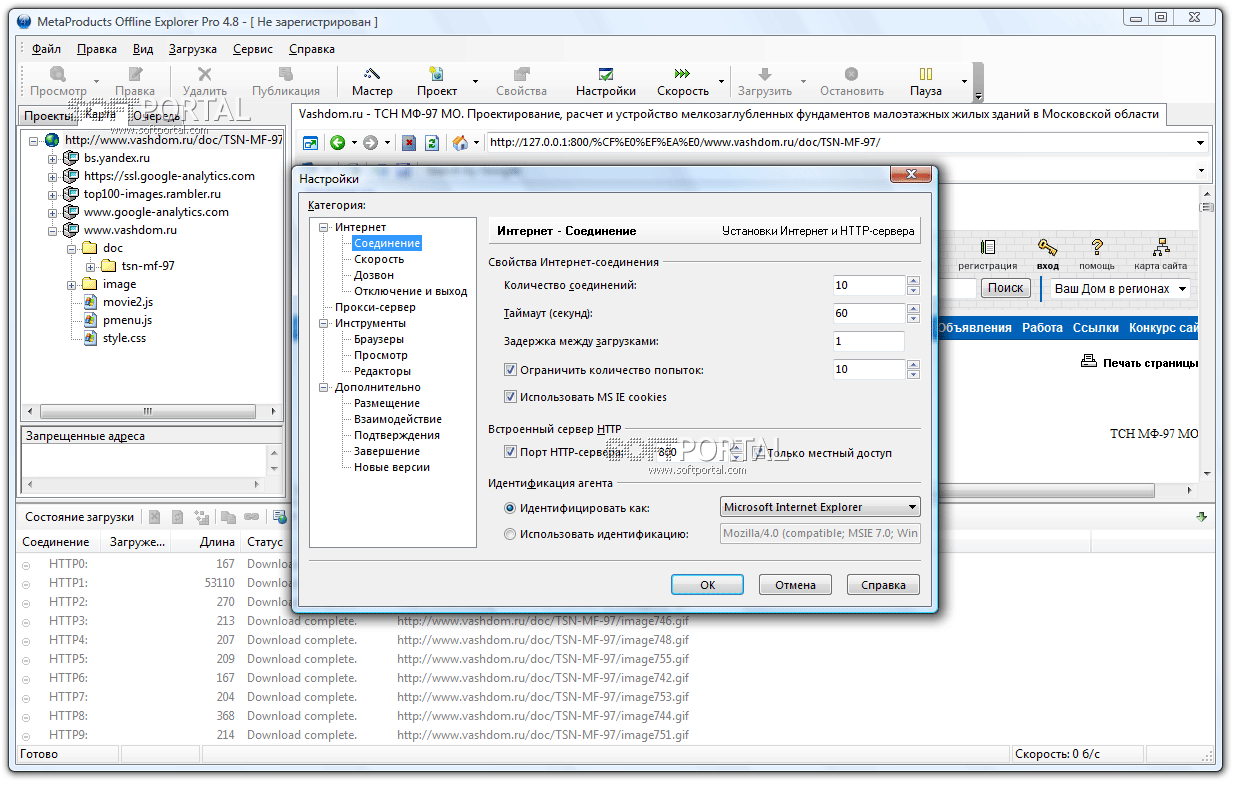Select Скорость in the settings category tree

(x=379, y=259)
